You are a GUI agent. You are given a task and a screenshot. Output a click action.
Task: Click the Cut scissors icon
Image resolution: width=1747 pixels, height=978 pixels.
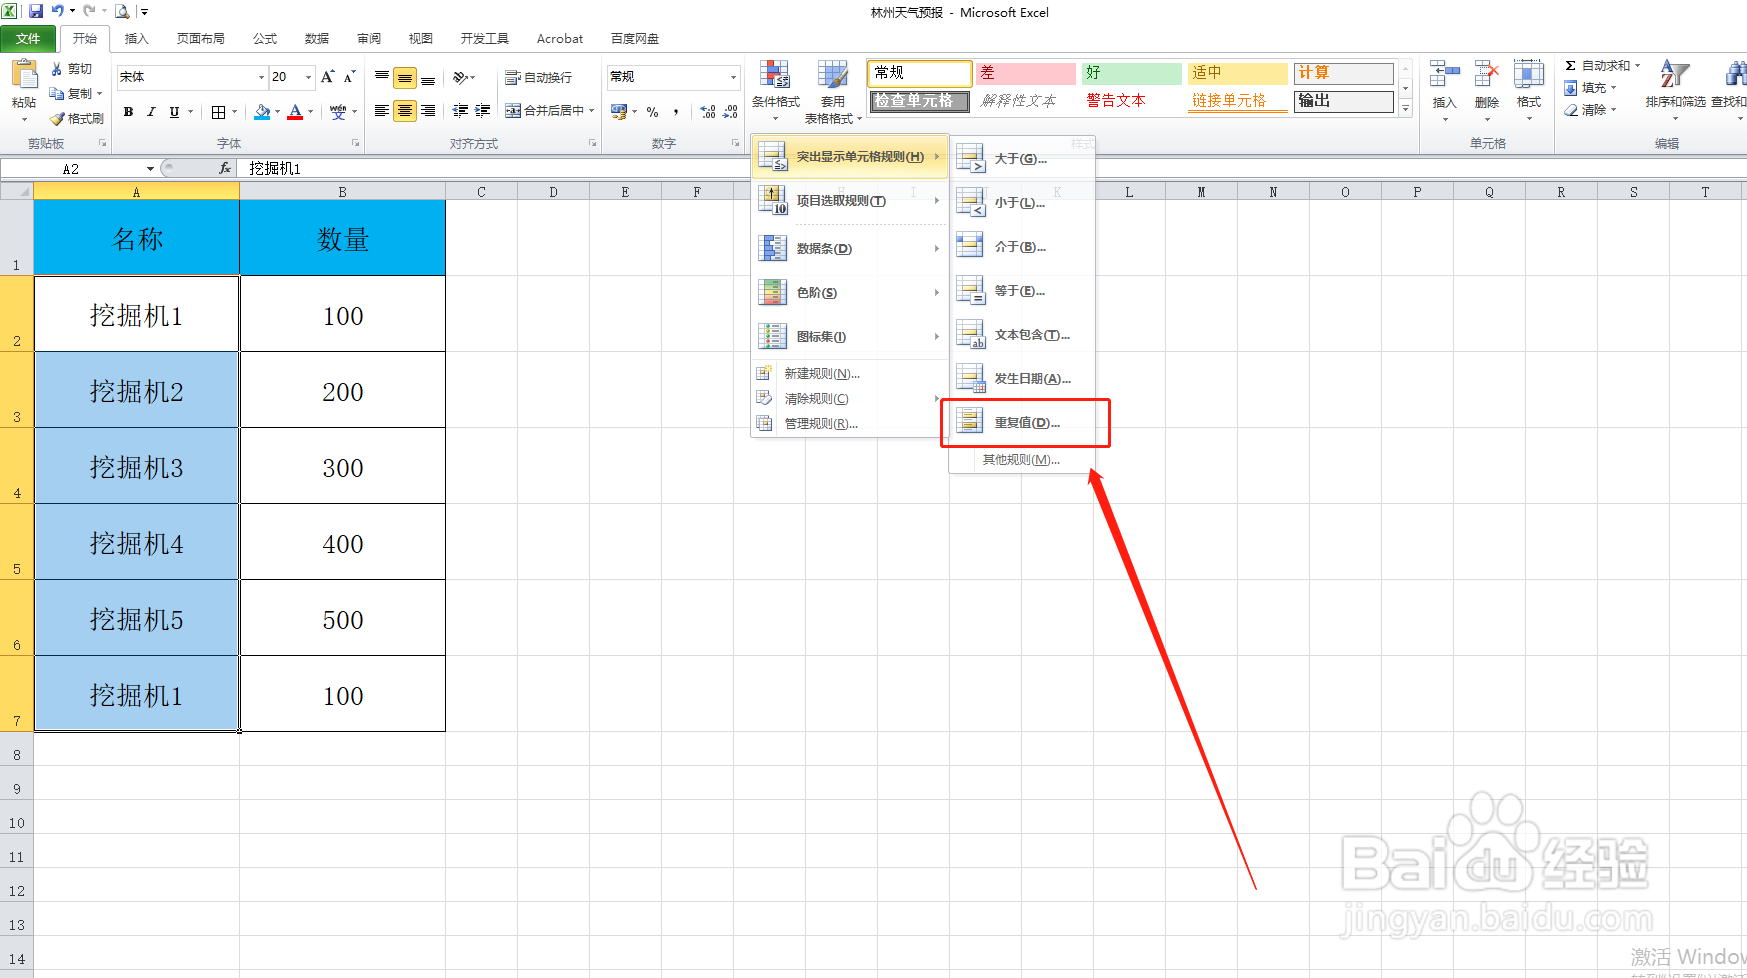point(57,69)
